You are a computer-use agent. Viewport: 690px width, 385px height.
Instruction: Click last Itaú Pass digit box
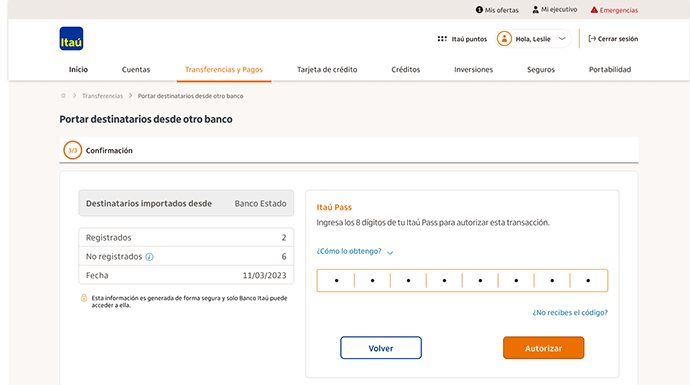click(x=588, y=281)
